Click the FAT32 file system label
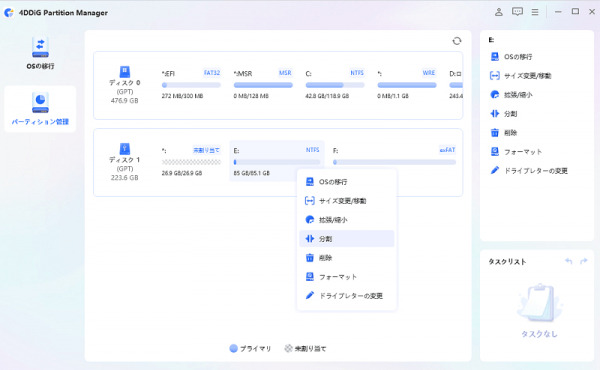 tap(212, 73)
